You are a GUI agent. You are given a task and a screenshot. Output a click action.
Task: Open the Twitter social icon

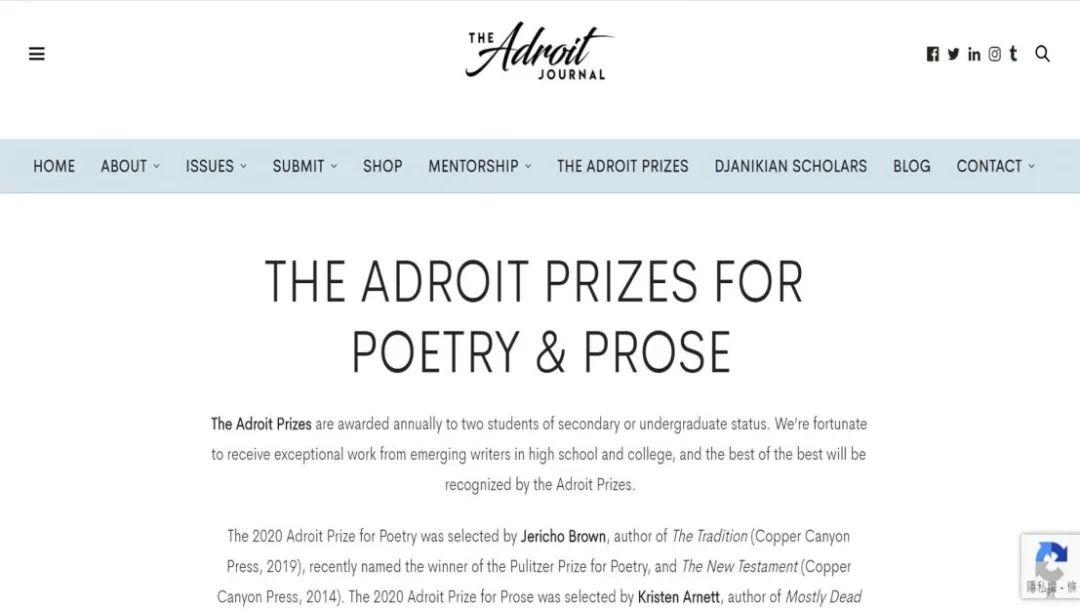[x=953, y=54]
